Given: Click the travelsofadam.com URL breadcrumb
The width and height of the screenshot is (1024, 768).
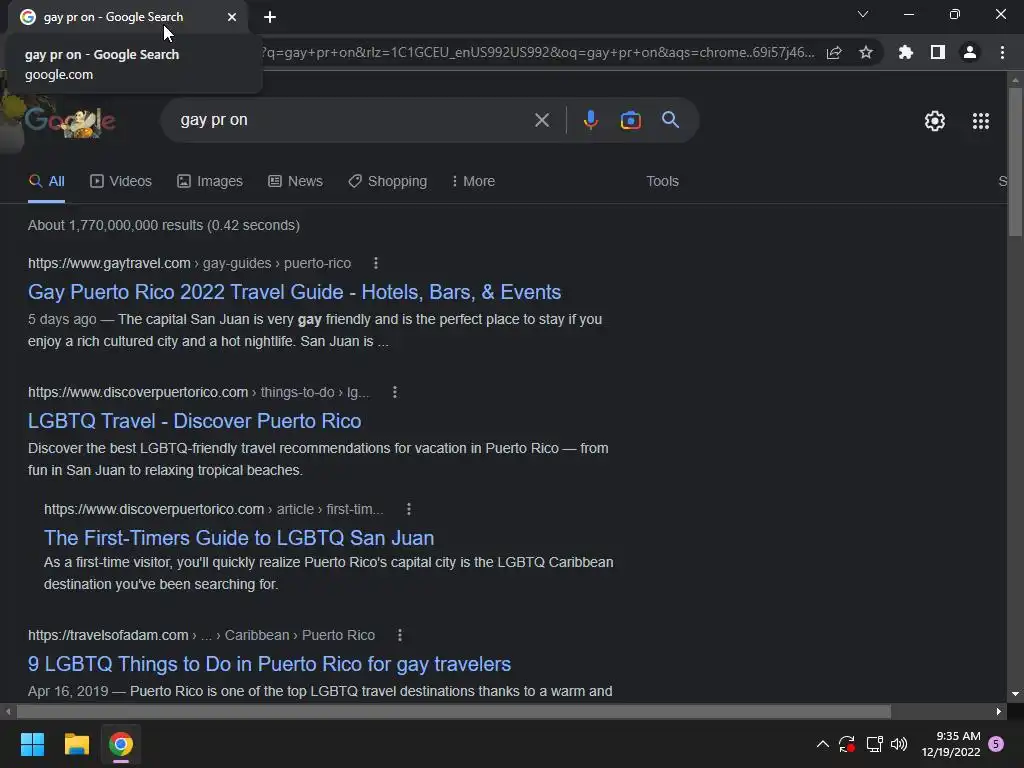Looking at the screenshot, I should tap(201, 635).
